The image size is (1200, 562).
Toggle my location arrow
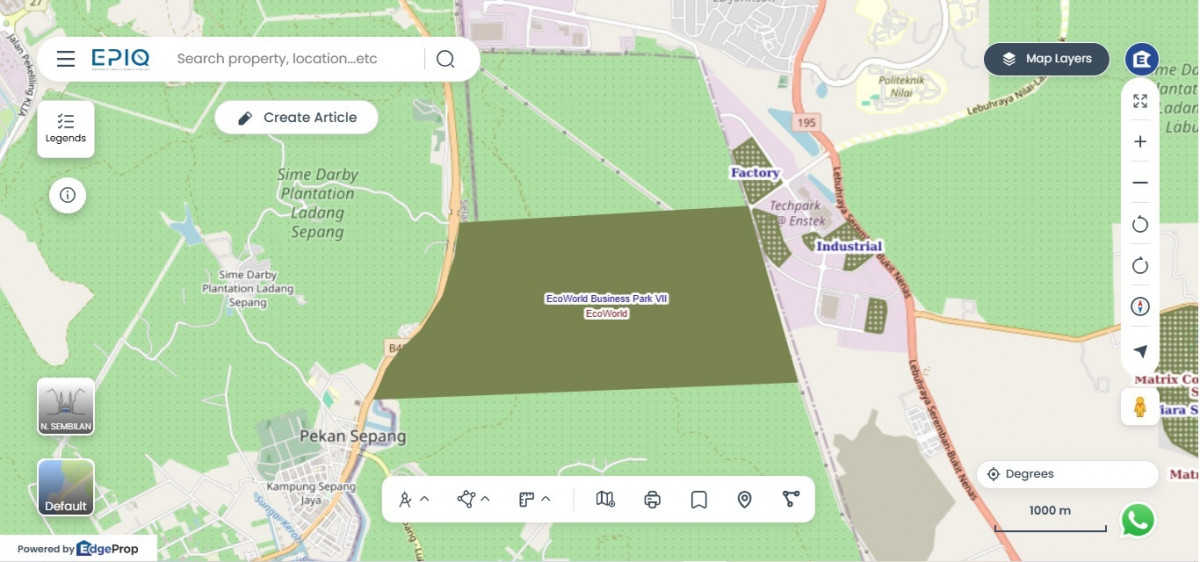click(x=1140, y=351)
